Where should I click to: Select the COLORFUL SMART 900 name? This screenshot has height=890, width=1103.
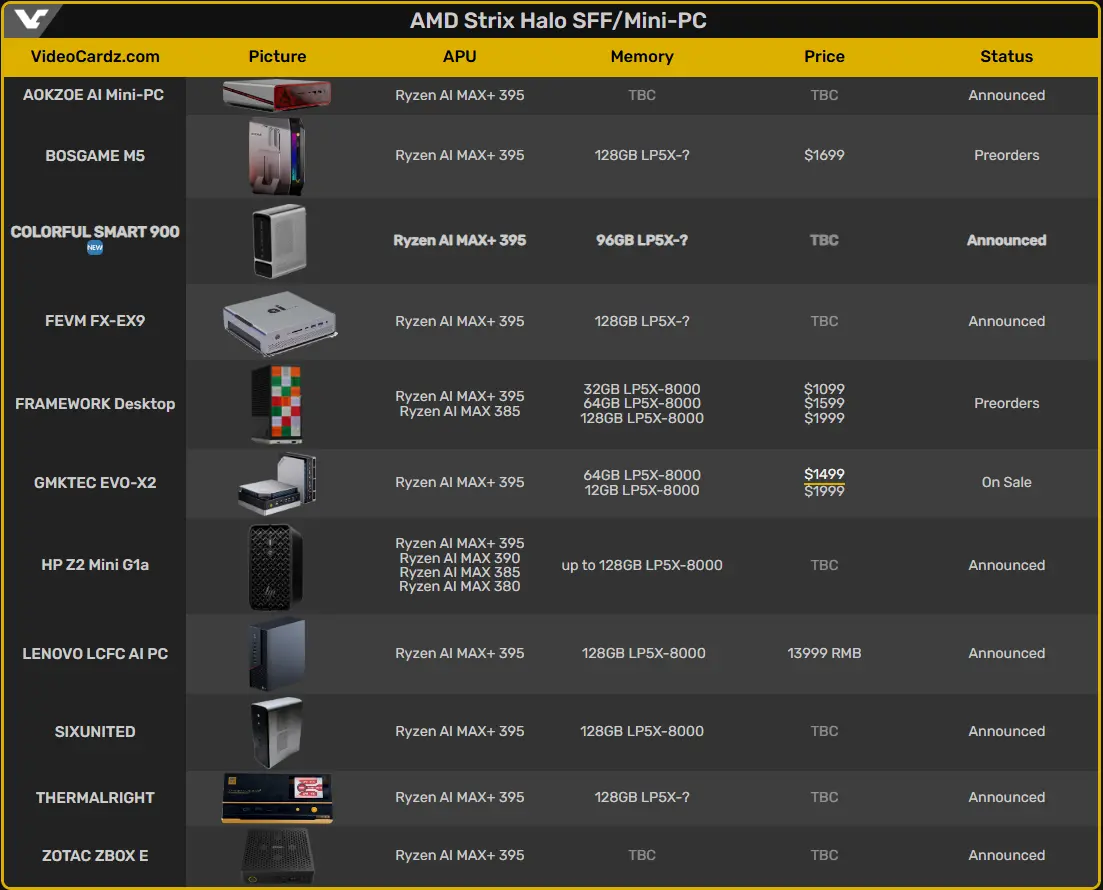[95, 232]
